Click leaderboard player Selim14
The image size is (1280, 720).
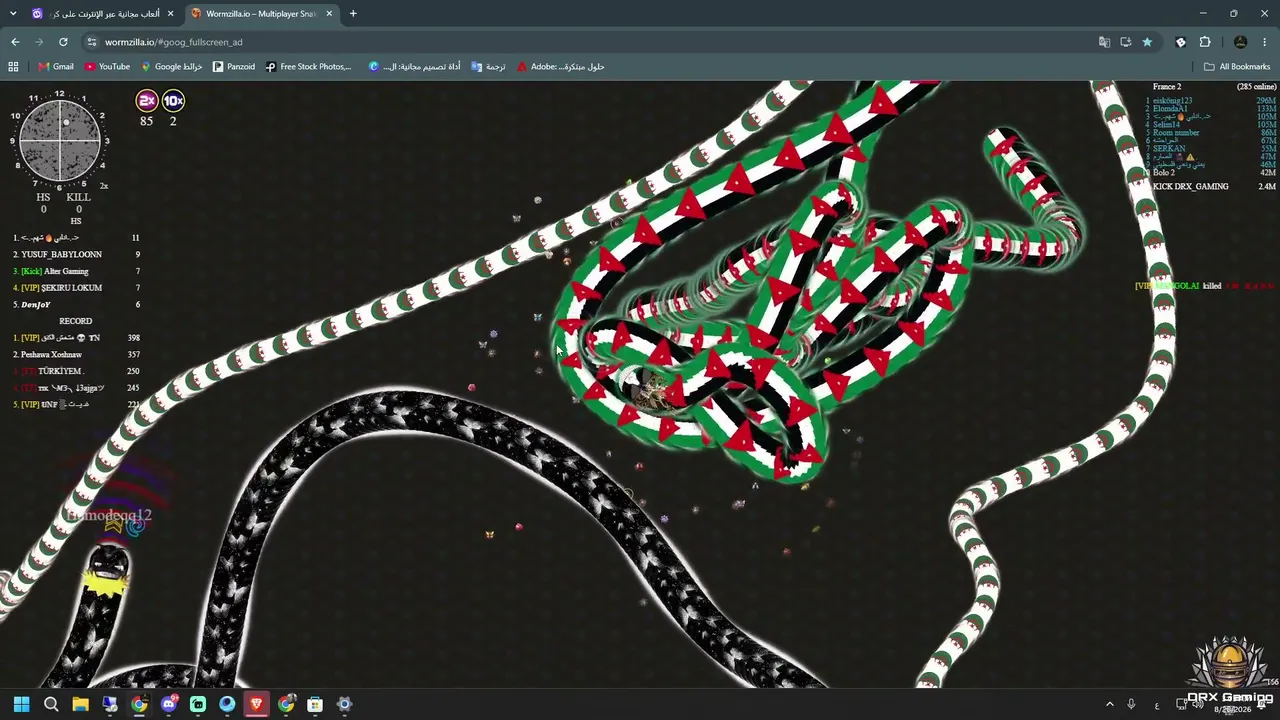pyautogui.click(x=1166, y=125)
